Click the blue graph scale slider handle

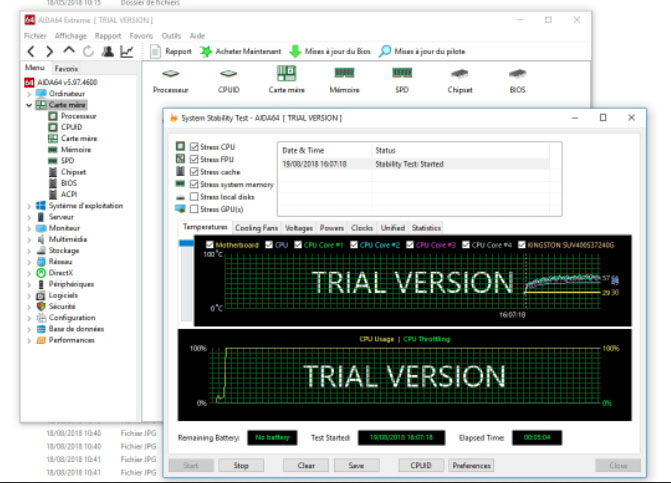pos(186,243)
